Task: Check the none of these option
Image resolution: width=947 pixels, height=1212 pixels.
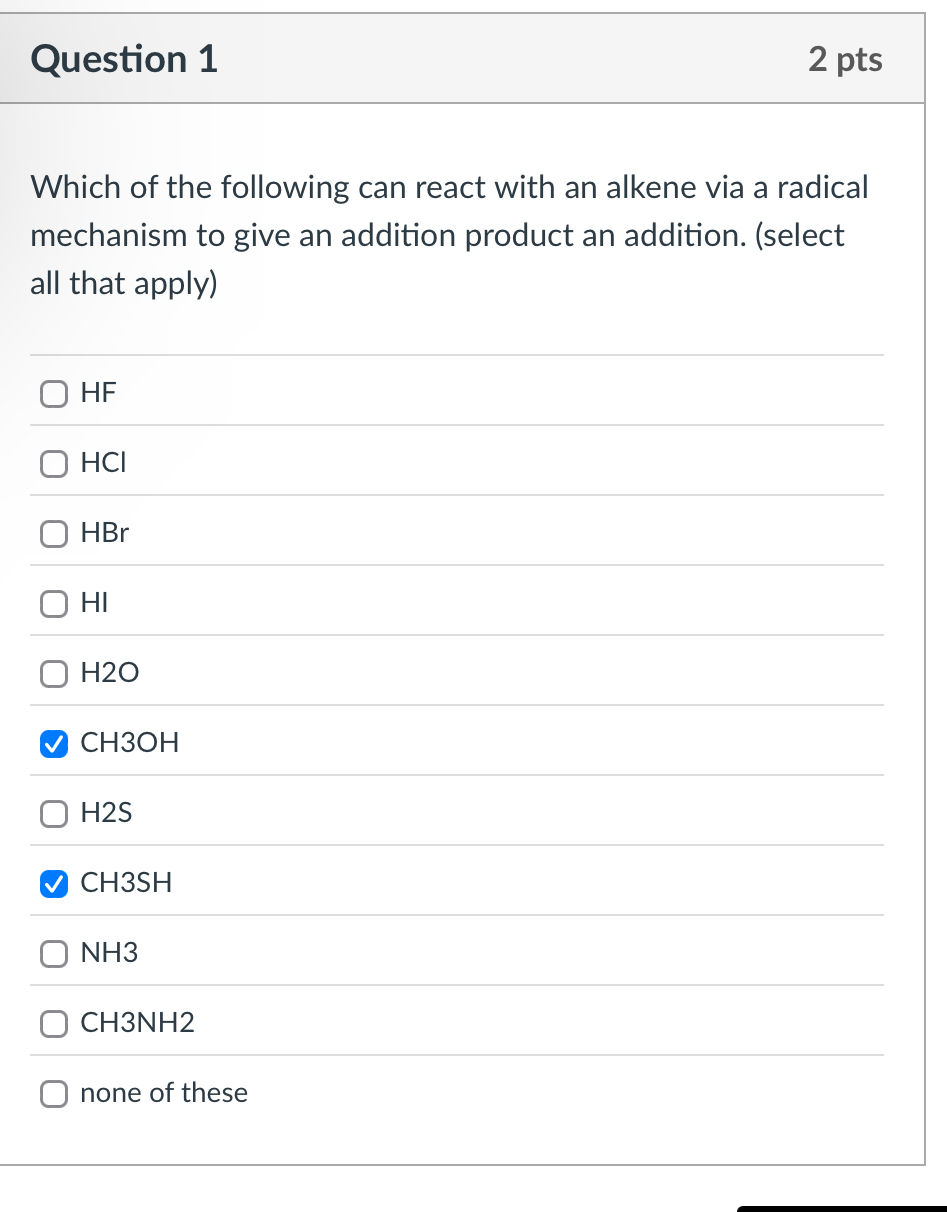Action: [54, 1093]
